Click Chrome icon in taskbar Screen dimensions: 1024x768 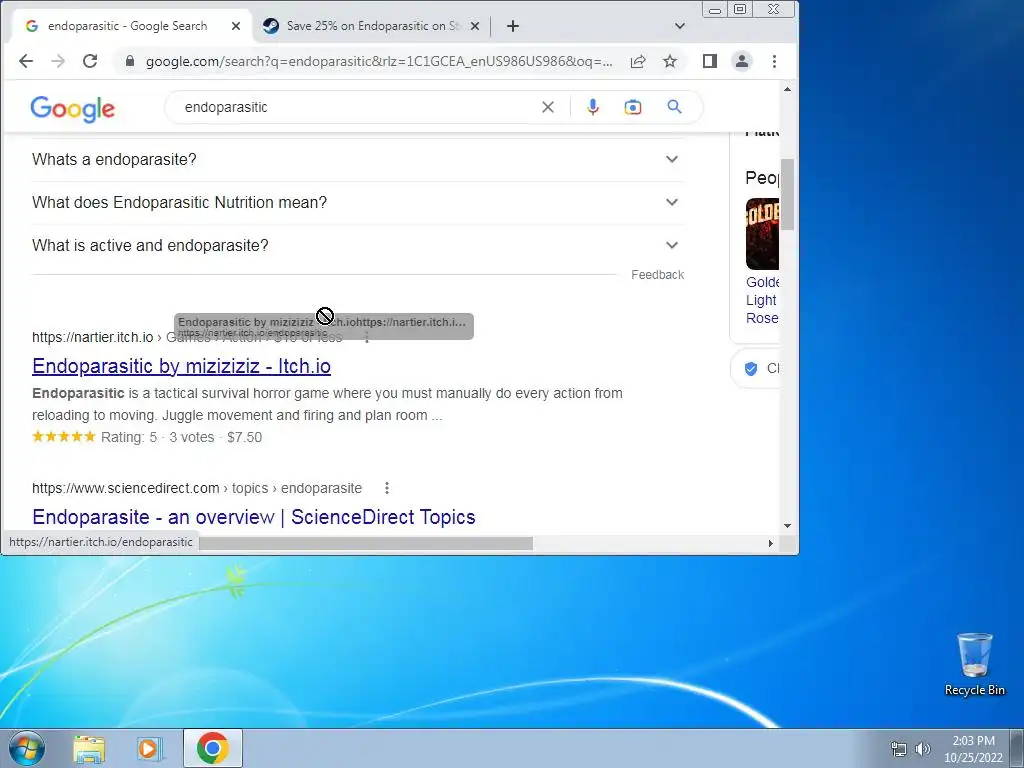pos(212,748)
